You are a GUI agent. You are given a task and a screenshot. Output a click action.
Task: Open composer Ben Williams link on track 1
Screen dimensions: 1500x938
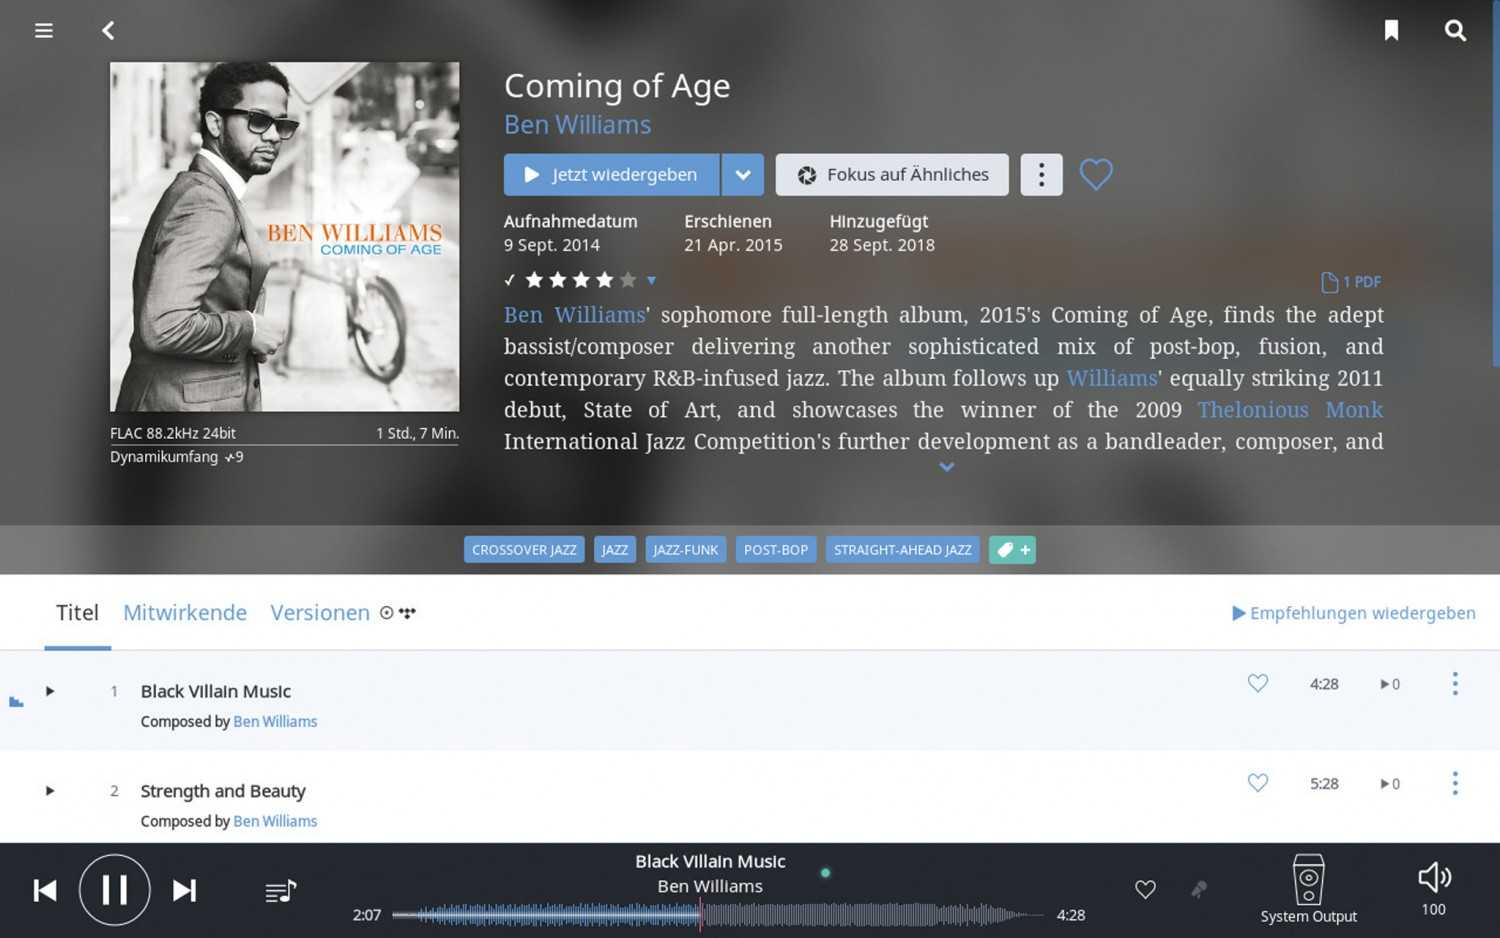coord(275,722)
